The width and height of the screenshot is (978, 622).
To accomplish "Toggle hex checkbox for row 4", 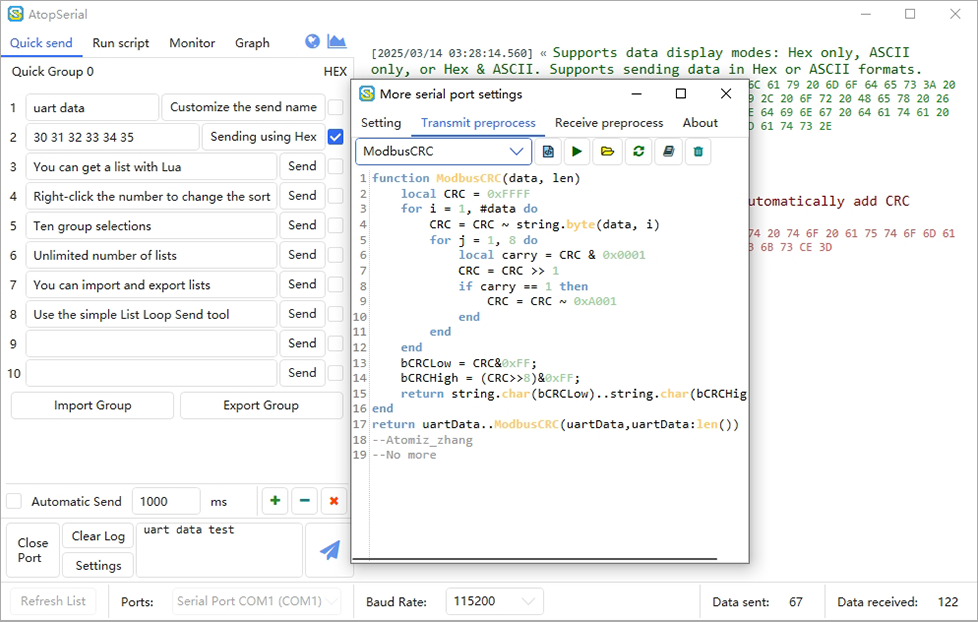I will coord(336,196).
